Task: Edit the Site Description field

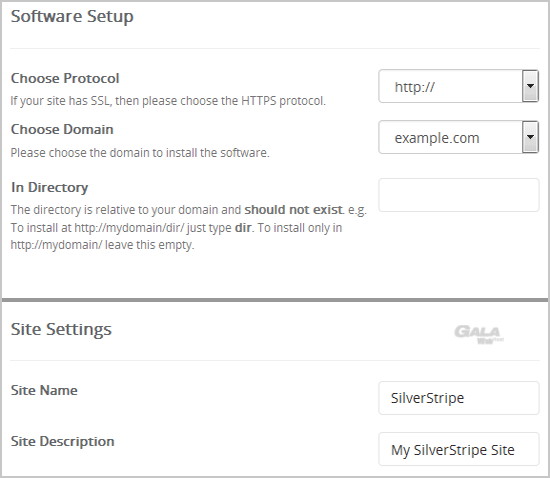Action: coord(458,449)
